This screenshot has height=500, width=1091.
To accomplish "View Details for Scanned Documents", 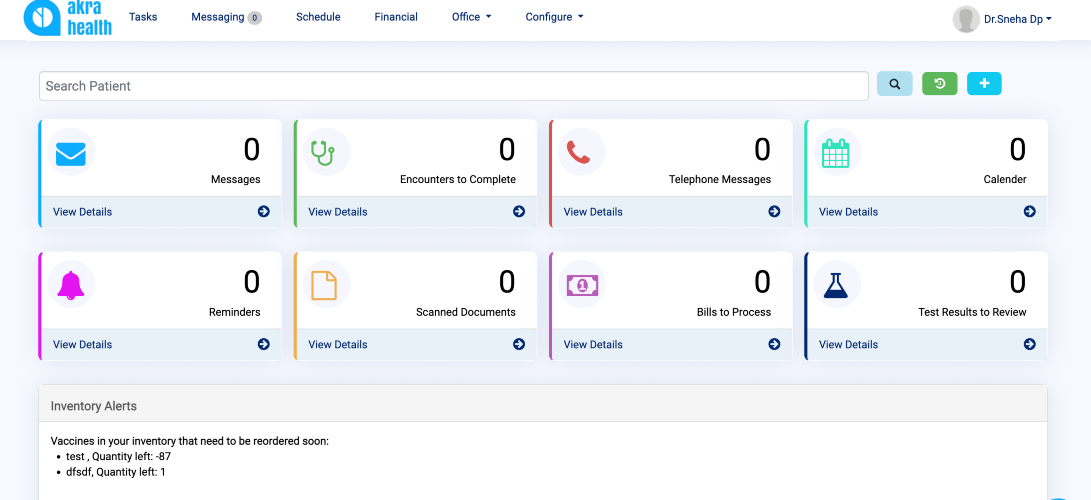I will (337, 344).
